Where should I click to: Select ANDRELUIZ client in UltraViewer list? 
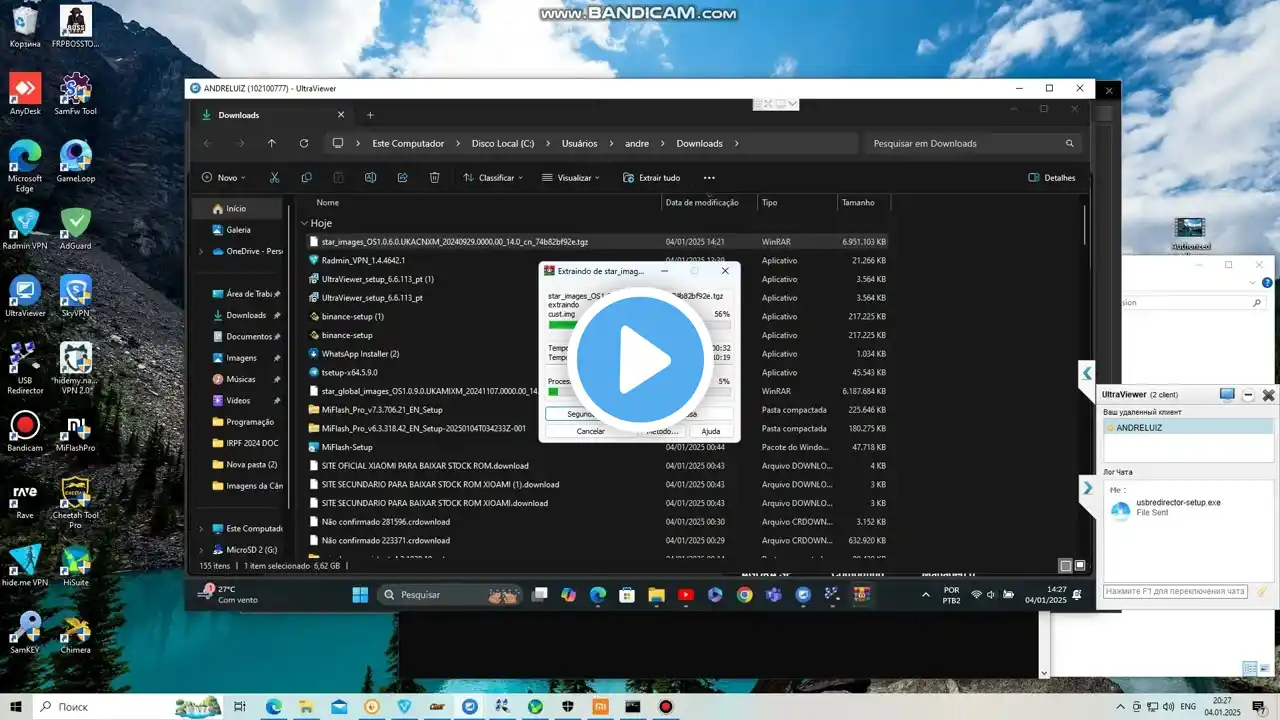1188,428
